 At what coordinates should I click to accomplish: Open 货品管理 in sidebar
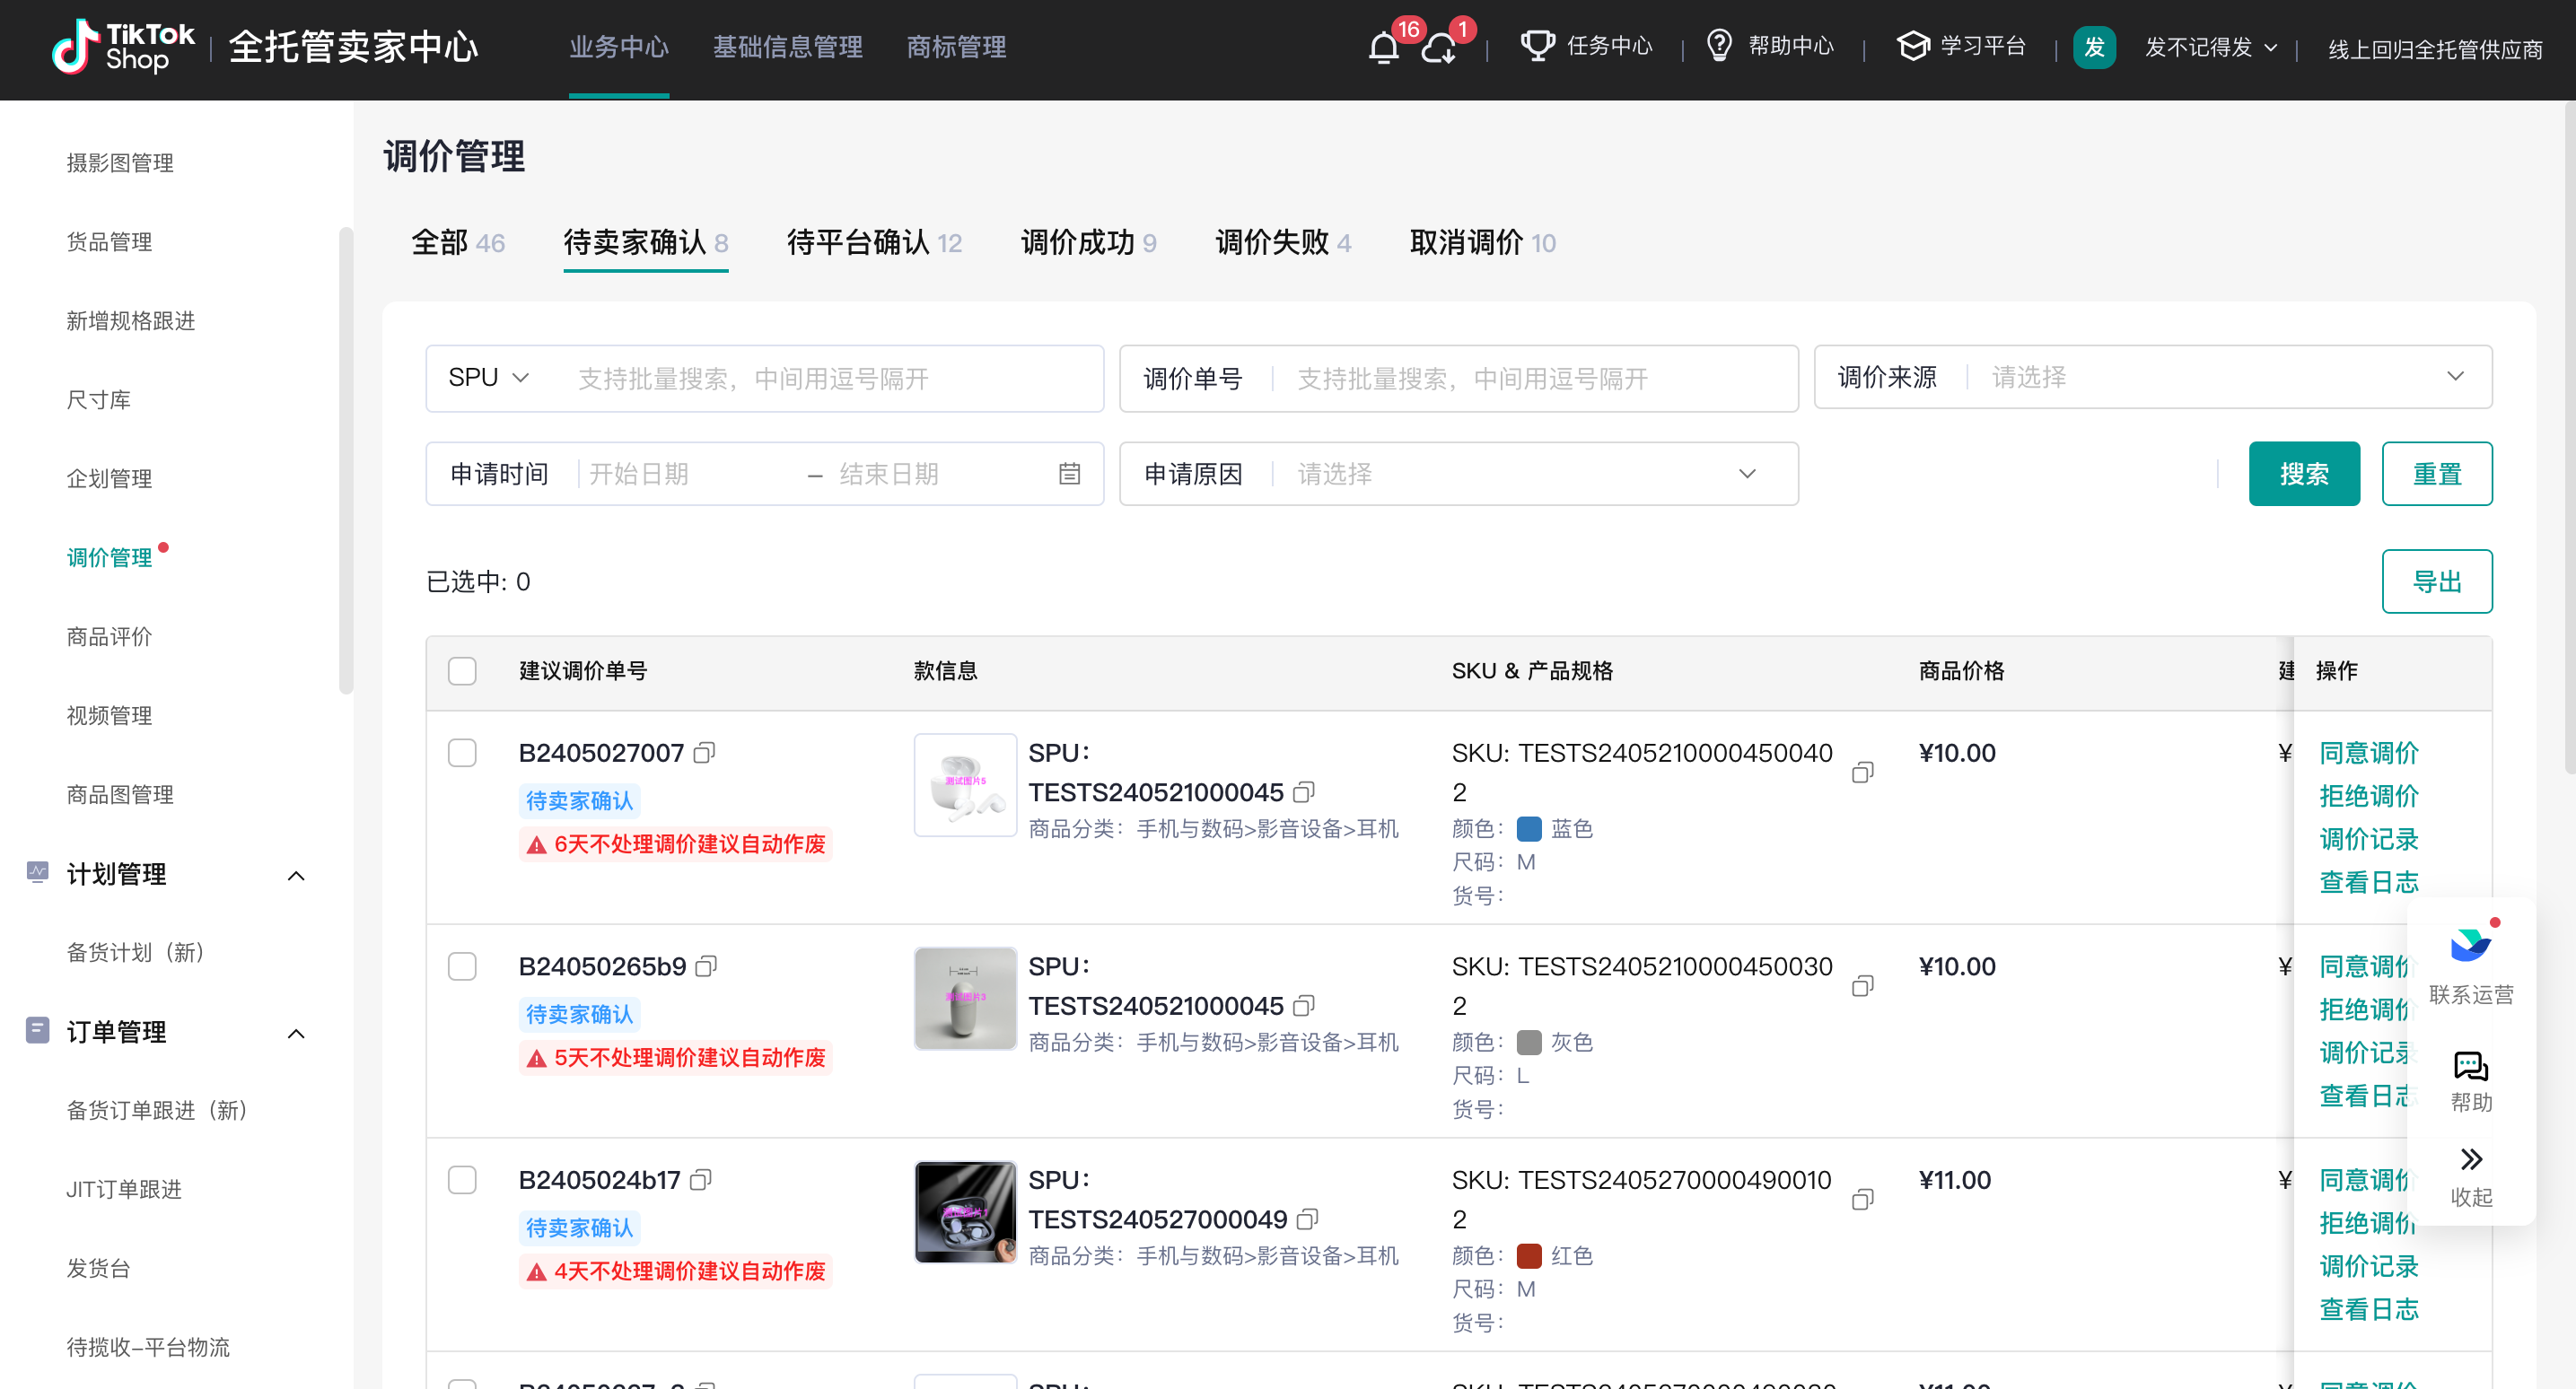pyautogui.click(x=109, y=242)
